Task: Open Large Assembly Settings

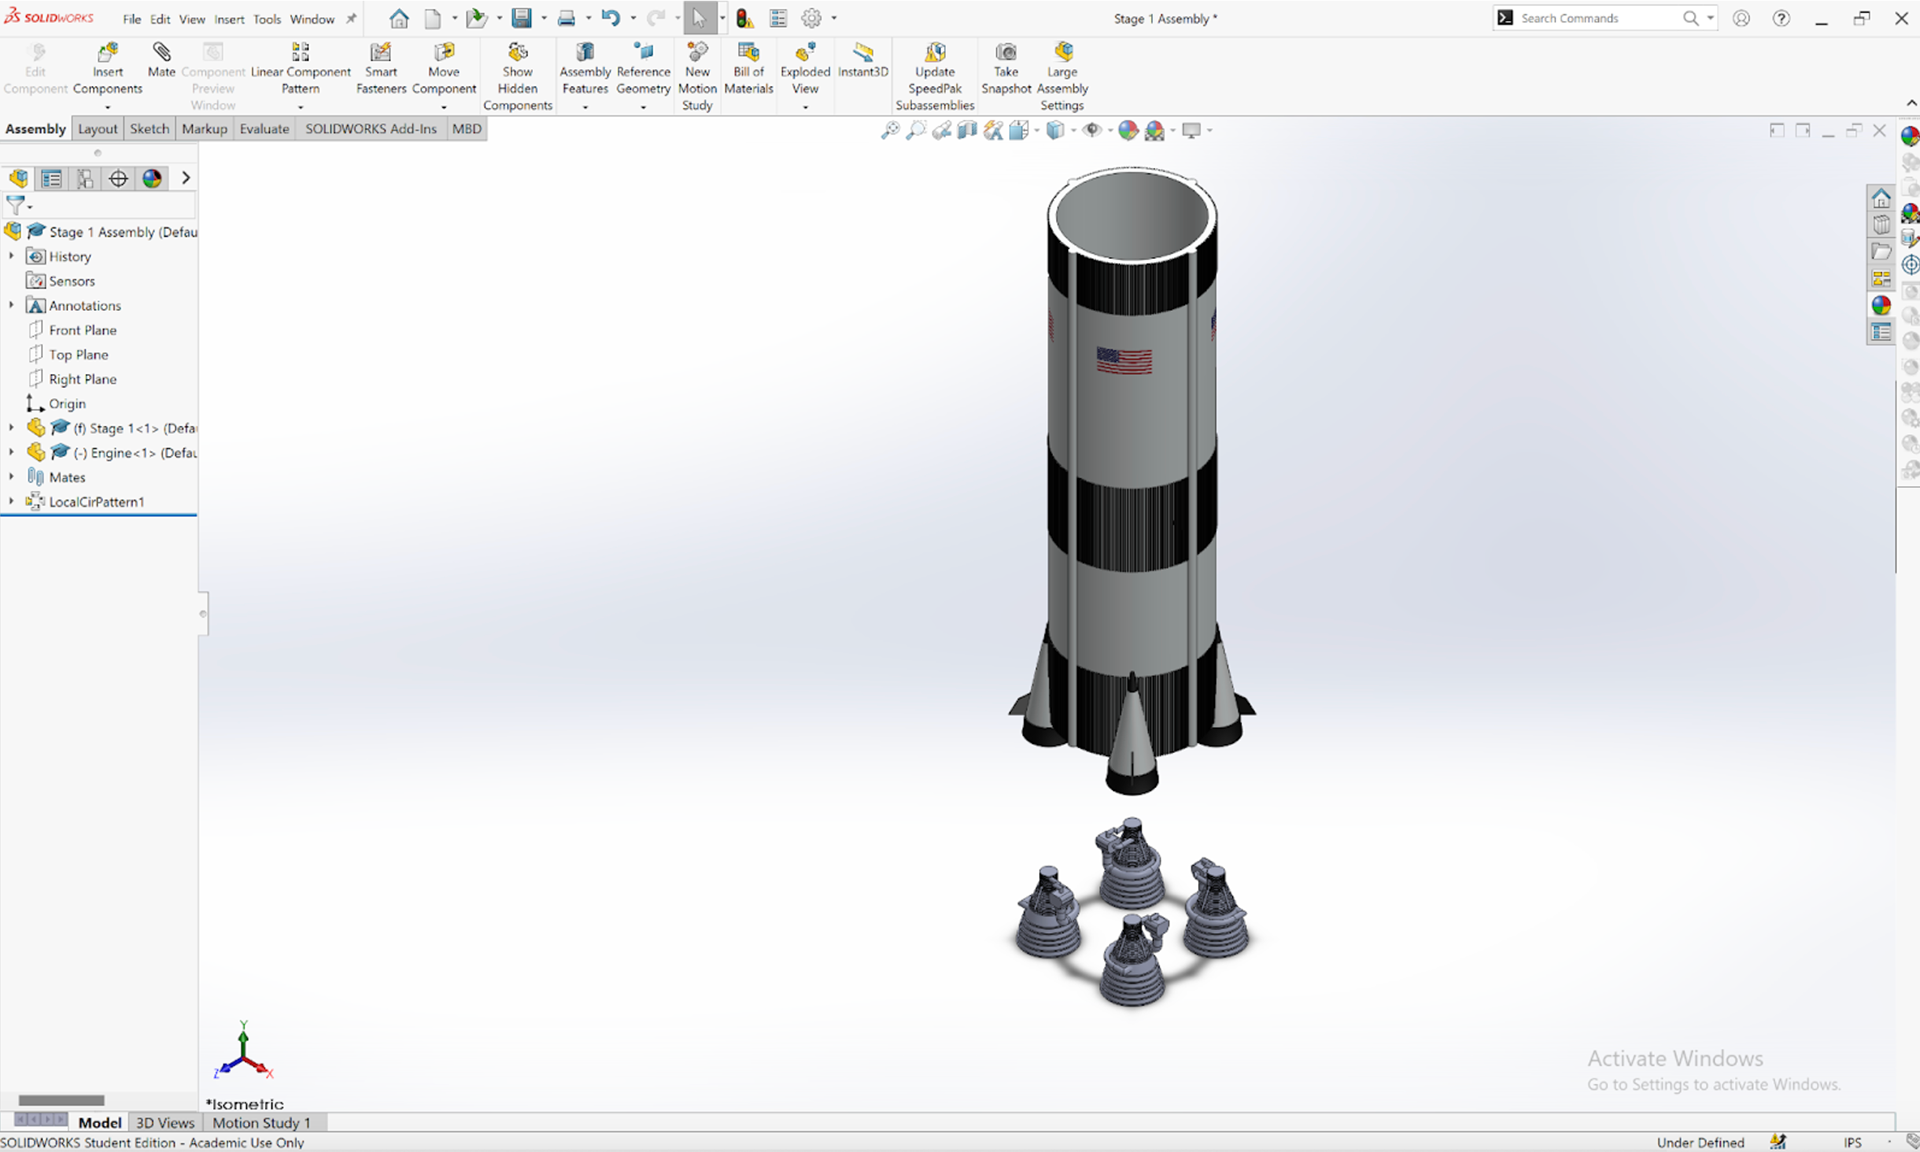Action: click(1062, 76)
